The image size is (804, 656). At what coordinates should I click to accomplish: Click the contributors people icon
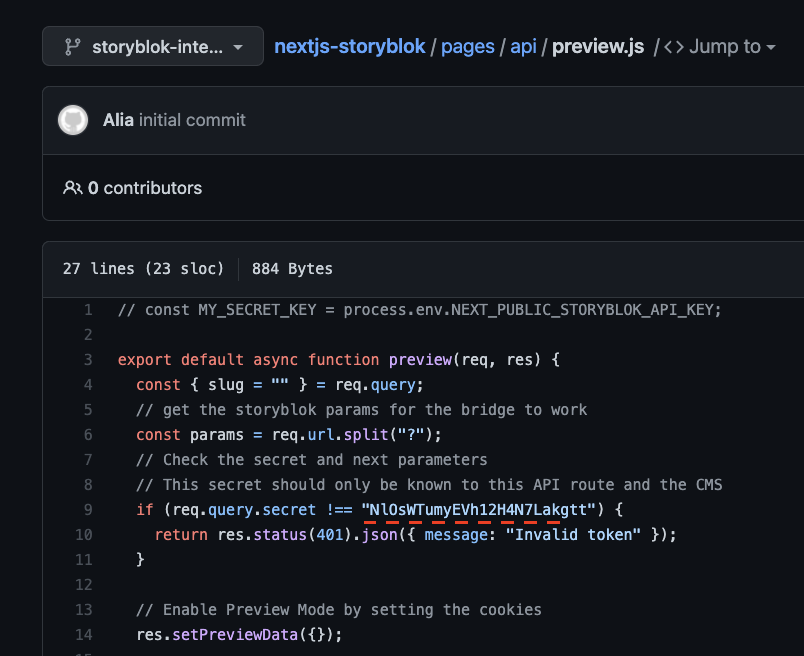point(72,188)
